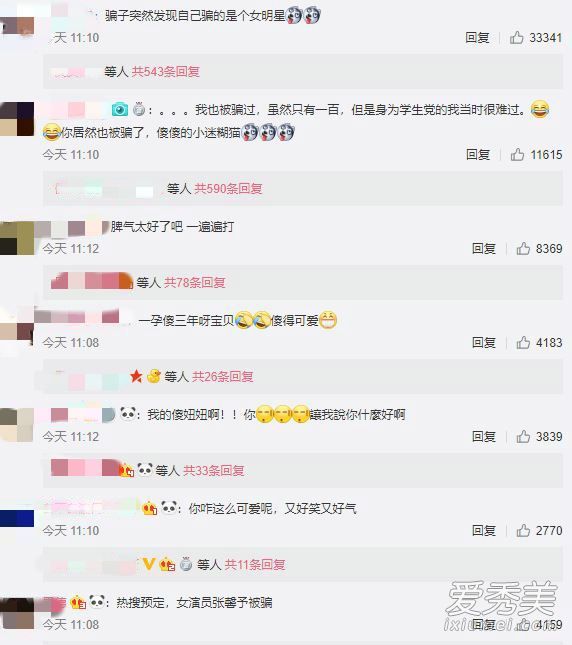The width and height of the screenshot is (572, 645).
Task: Click 回复 under 一孕傻三年 comment
Action: 484,342
